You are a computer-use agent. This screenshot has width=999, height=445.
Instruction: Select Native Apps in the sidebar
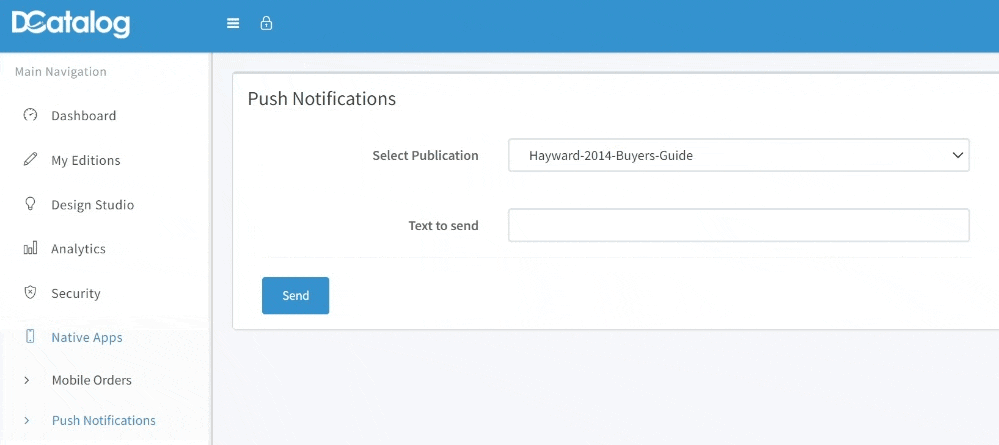click(x=87, y=337)
